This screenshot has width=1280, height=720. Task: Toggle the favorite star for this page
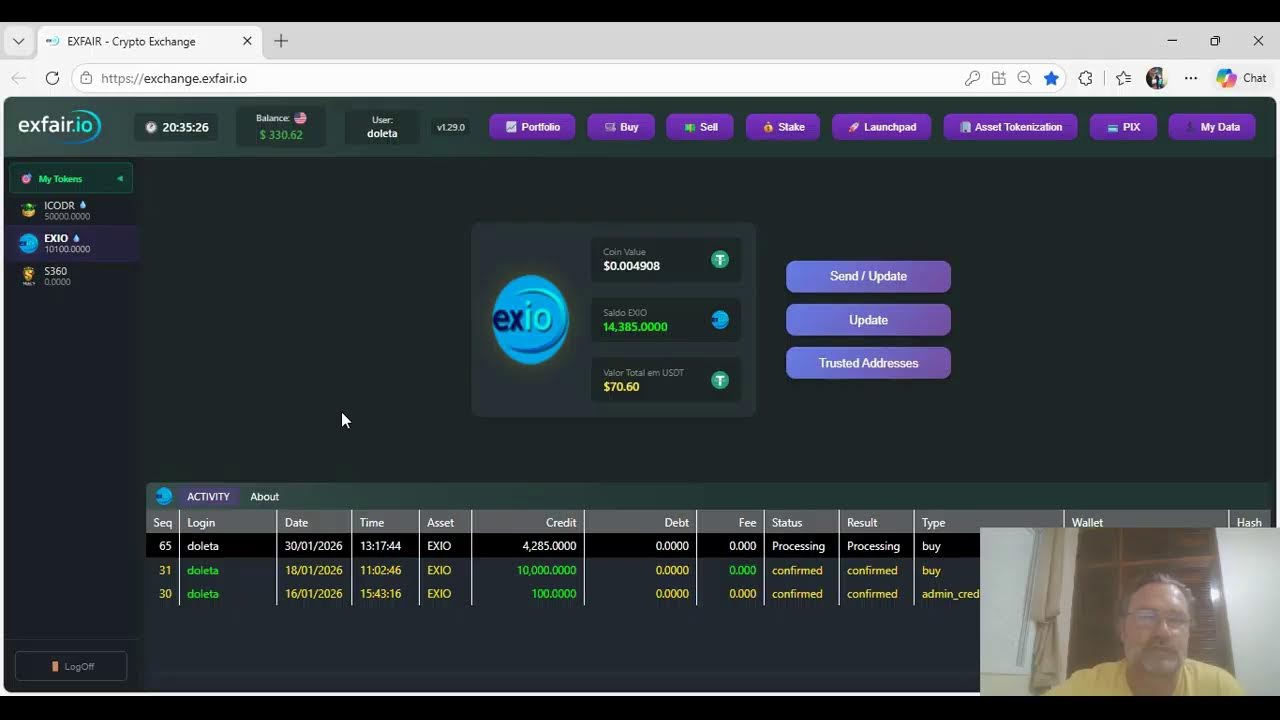(1051, 78)
